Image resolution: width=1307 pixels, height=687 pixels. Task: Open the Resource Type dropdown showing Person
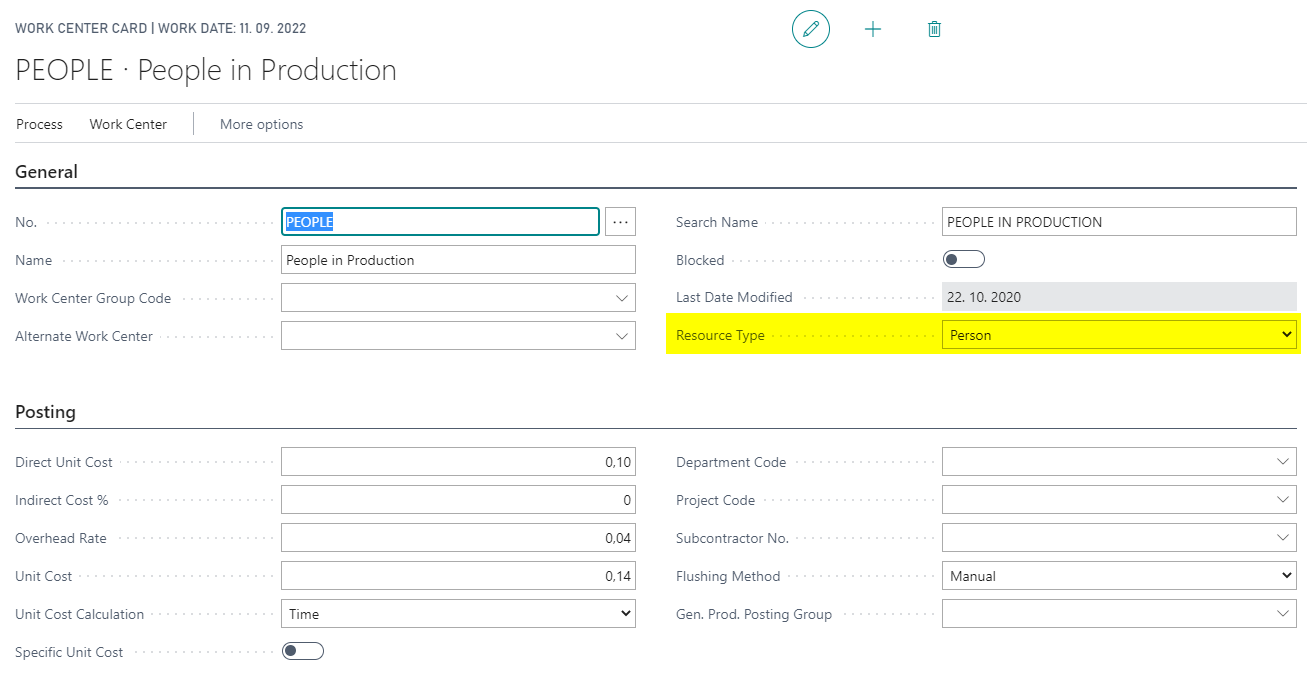(1119, 335)
